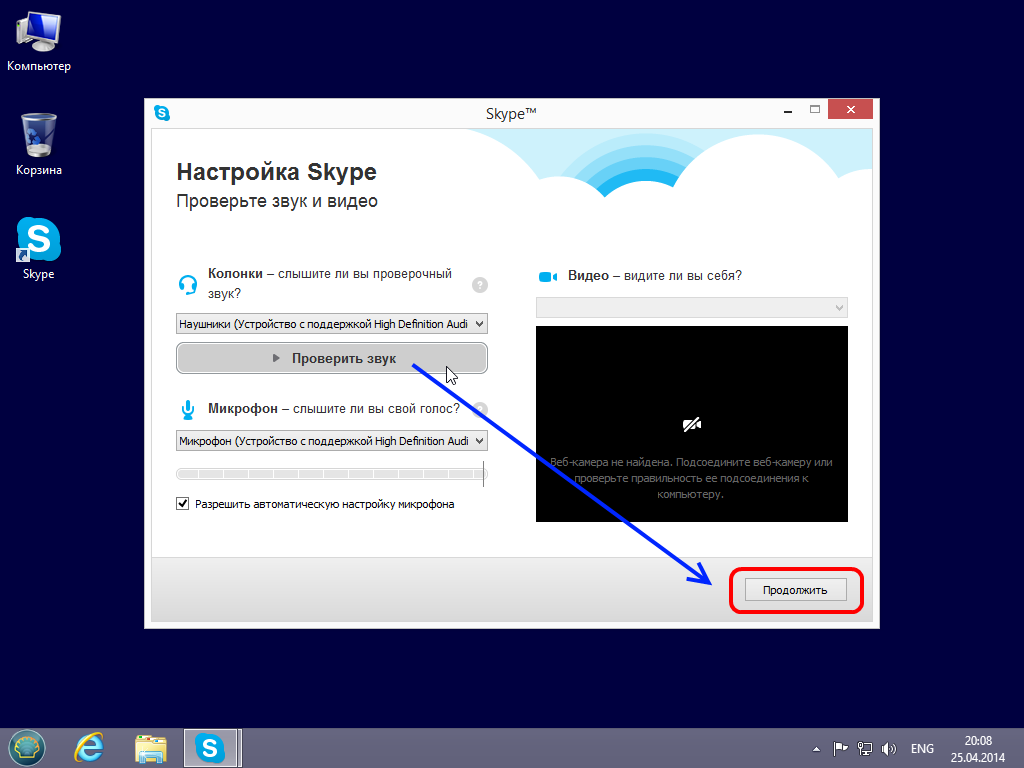Click the Колонки – слышите ли вы проверочный звук? label
Image resolution: width=1024 pixels, height=768 pixels.
tap(330, 283)
